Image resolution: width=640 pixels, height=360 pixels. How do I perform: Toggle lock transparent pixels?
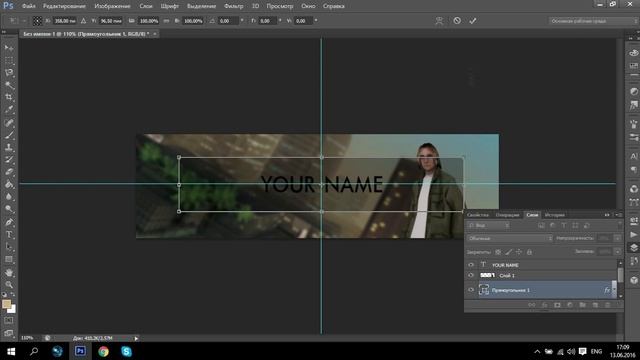498,252
